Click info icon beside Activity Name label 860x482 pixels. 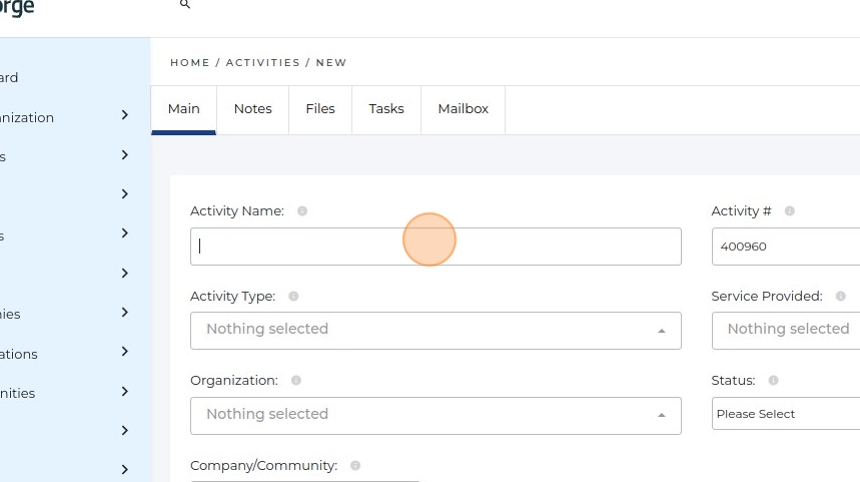[302, 211]
